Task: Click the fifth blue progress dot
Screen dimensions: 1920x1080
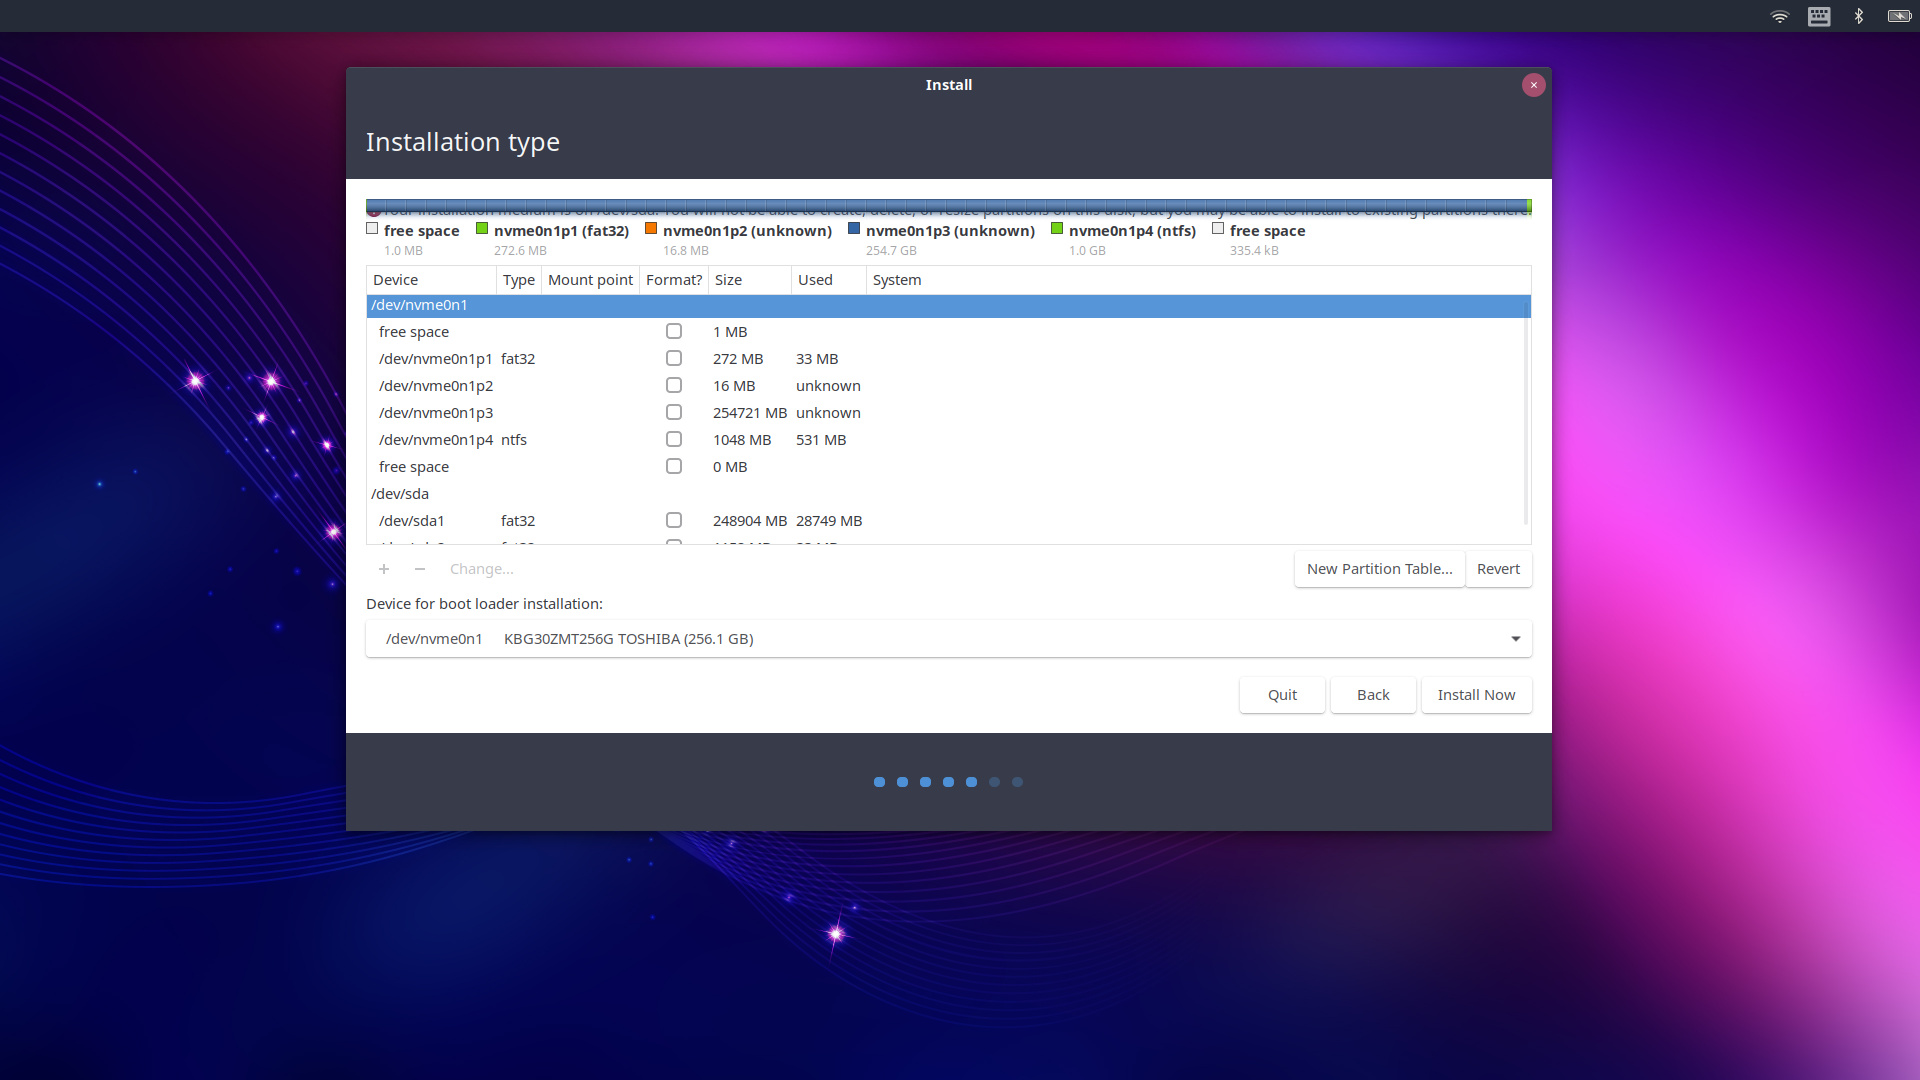Action: click(971, 782)
